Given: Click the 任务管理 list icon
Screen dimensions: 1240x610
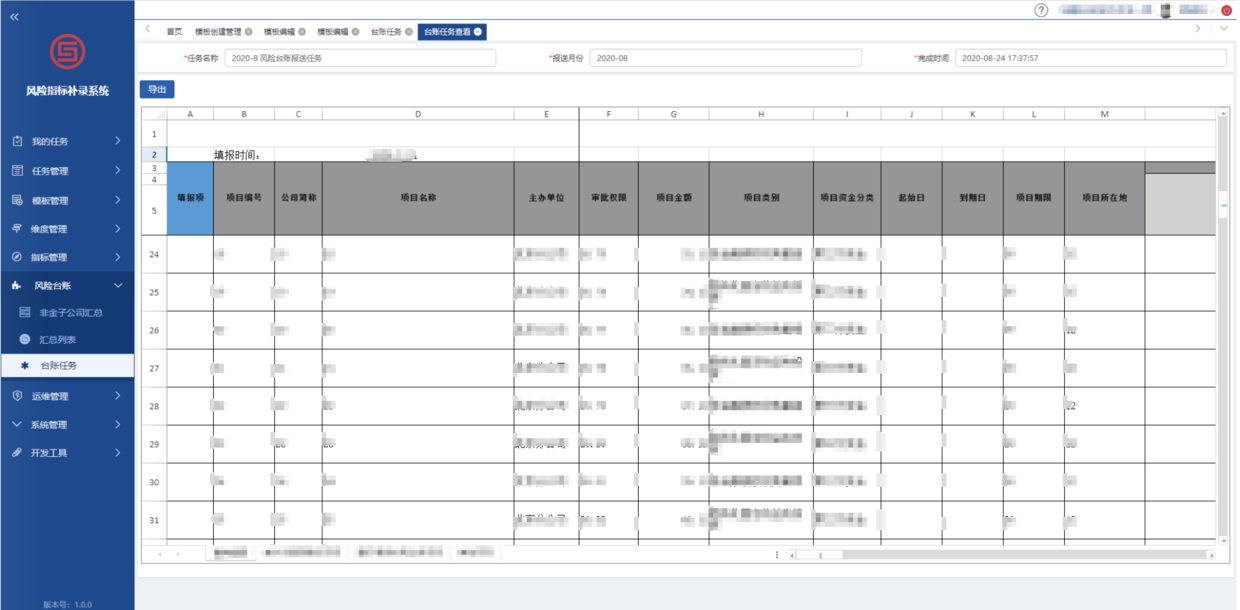Looking at the screenshot, I should 17,171.
